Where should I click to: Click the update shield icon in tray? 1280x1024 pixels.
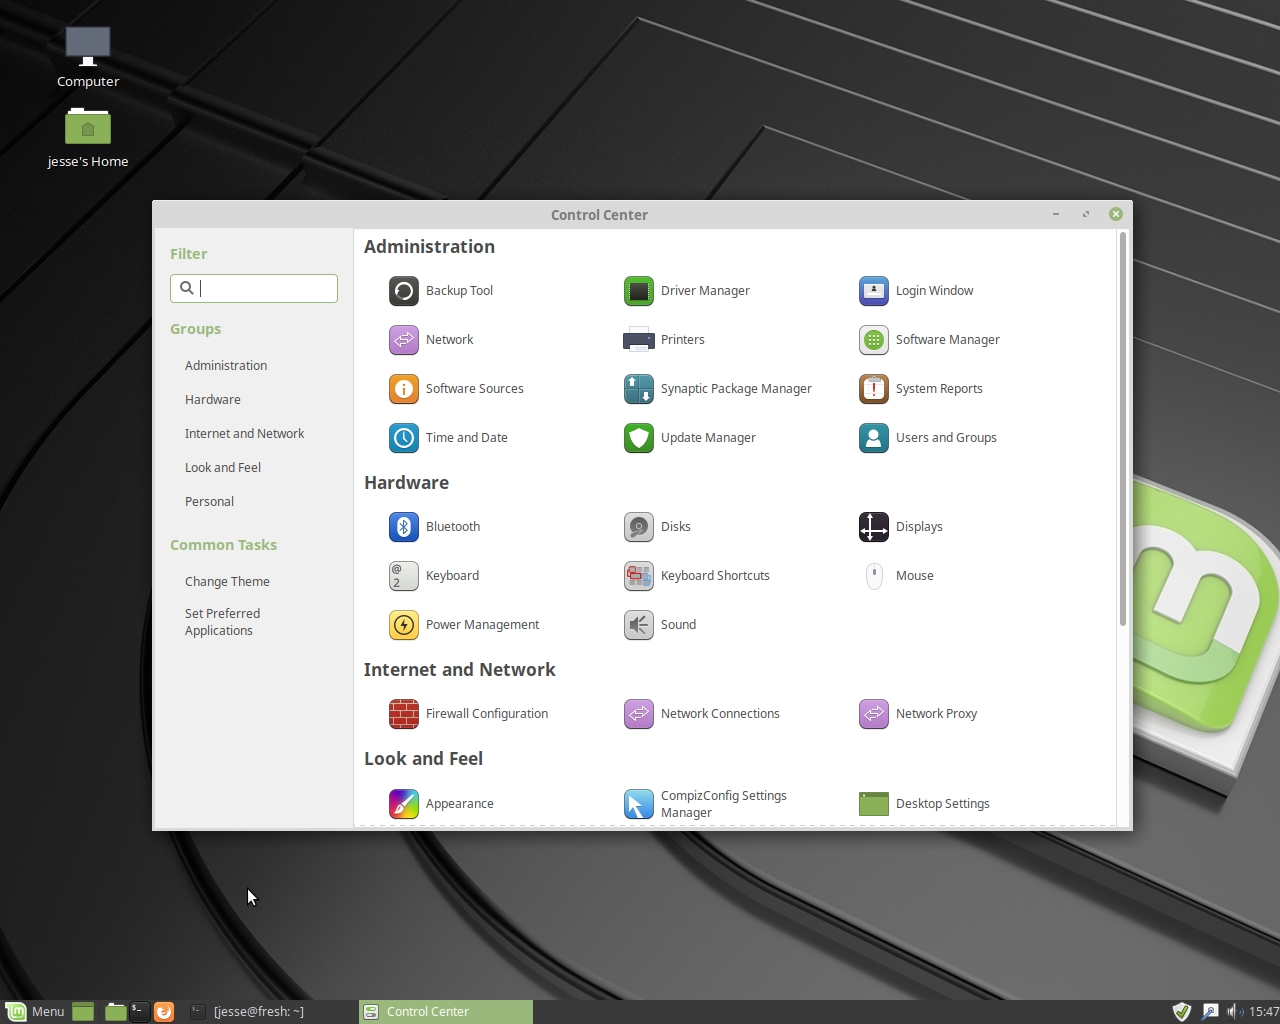[x=1182, y=1012]
